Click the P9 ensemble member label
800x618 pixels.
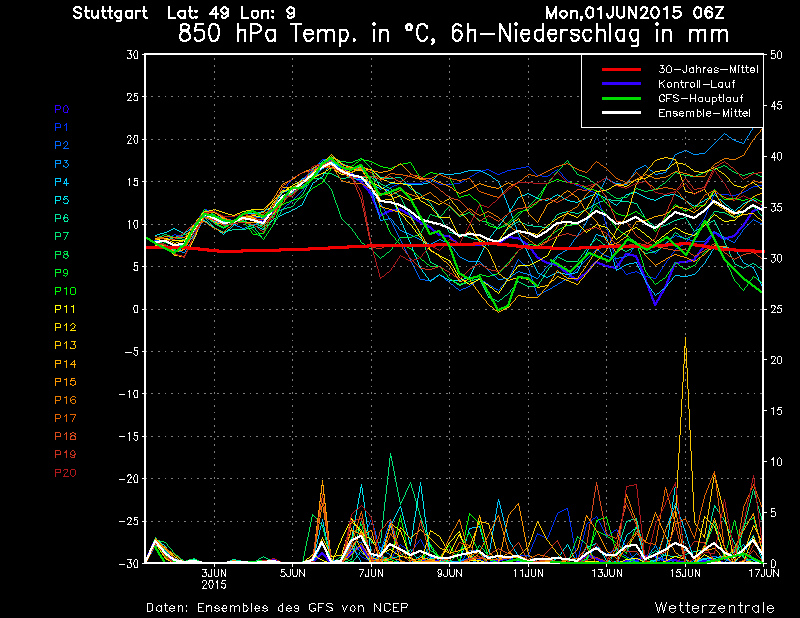pos(62,273)
